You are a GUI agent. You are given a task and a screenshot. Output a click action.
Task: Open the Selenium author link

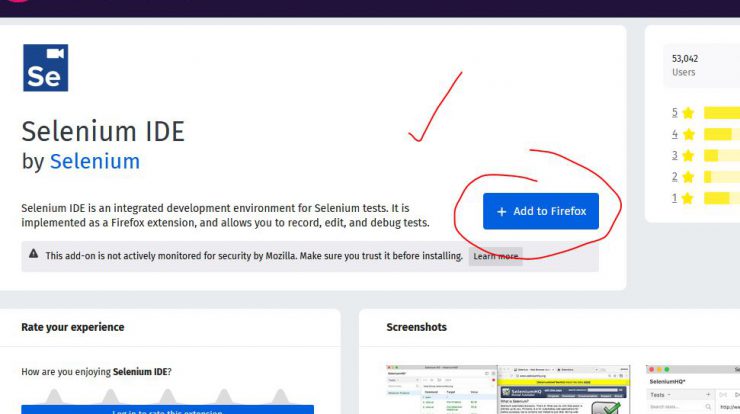[95, 161]
